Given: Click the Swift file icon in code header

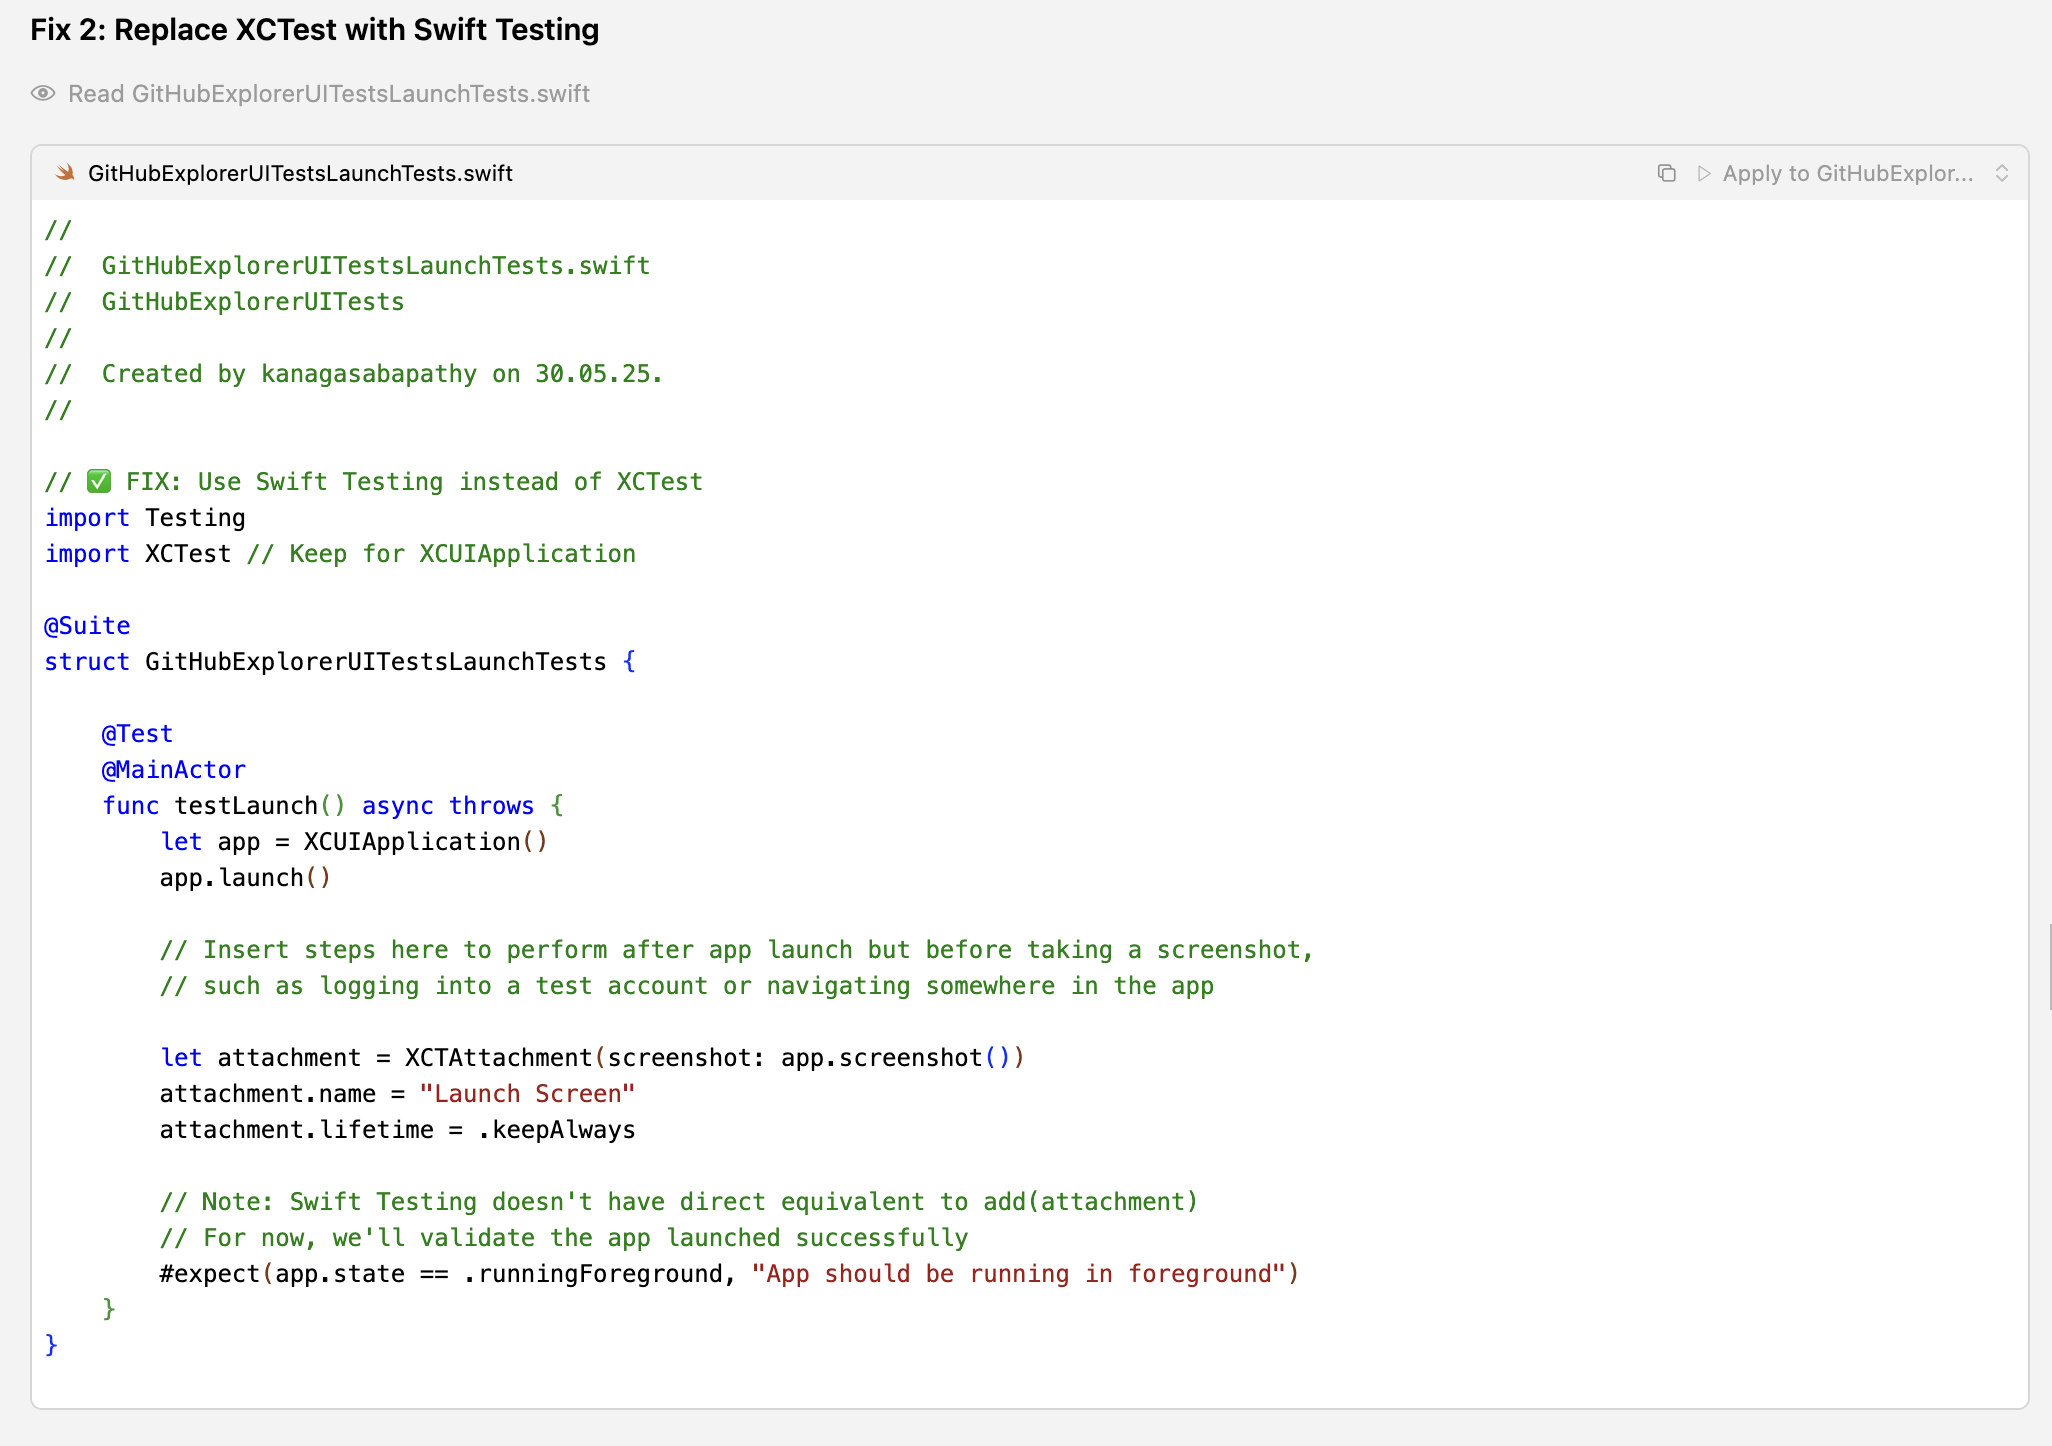Looking at the screenshot, I should tap(65, 173).
